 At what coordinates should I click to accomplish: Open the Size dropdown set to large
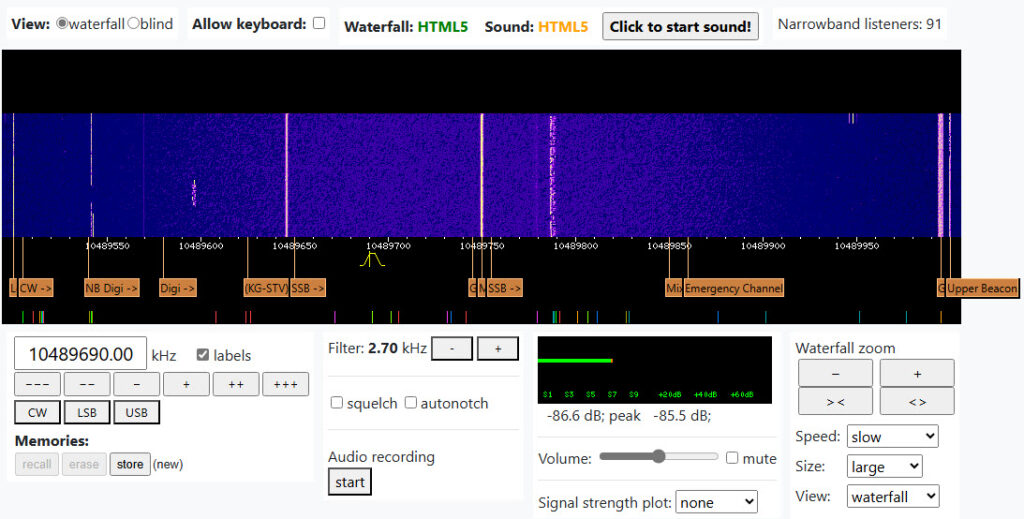(x=884, y=467)
